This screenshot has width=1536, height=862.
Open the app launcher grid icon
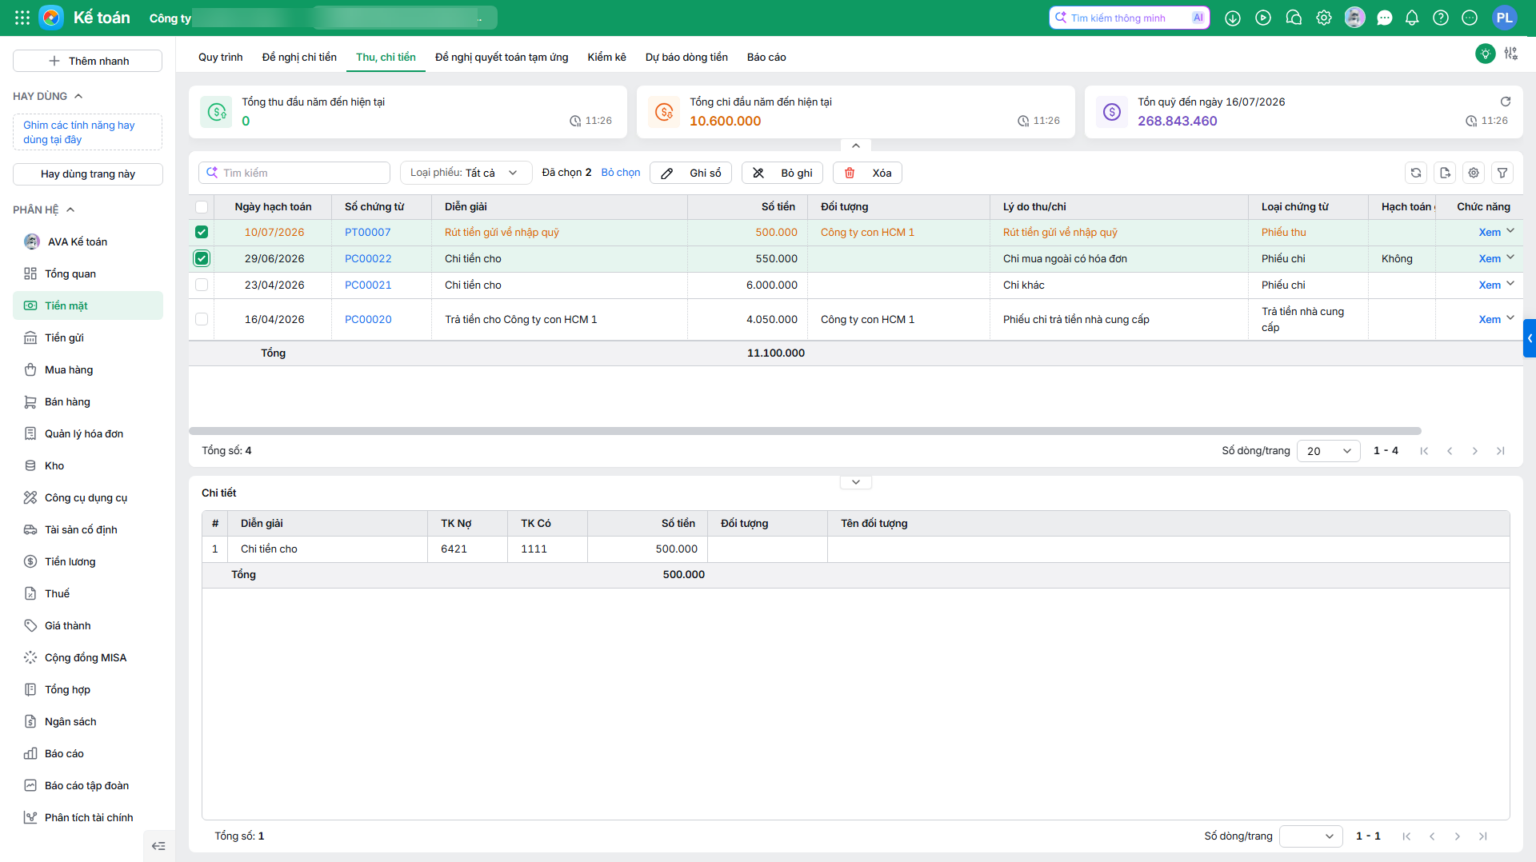point(22,18)
